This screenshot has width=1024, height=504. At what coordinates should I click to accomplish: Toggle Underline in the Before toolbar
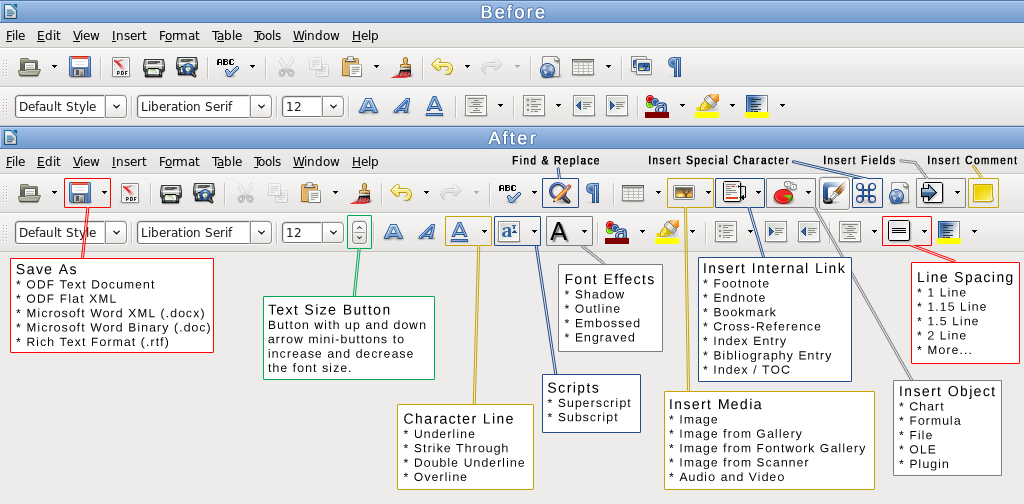(x=434, y=106)
